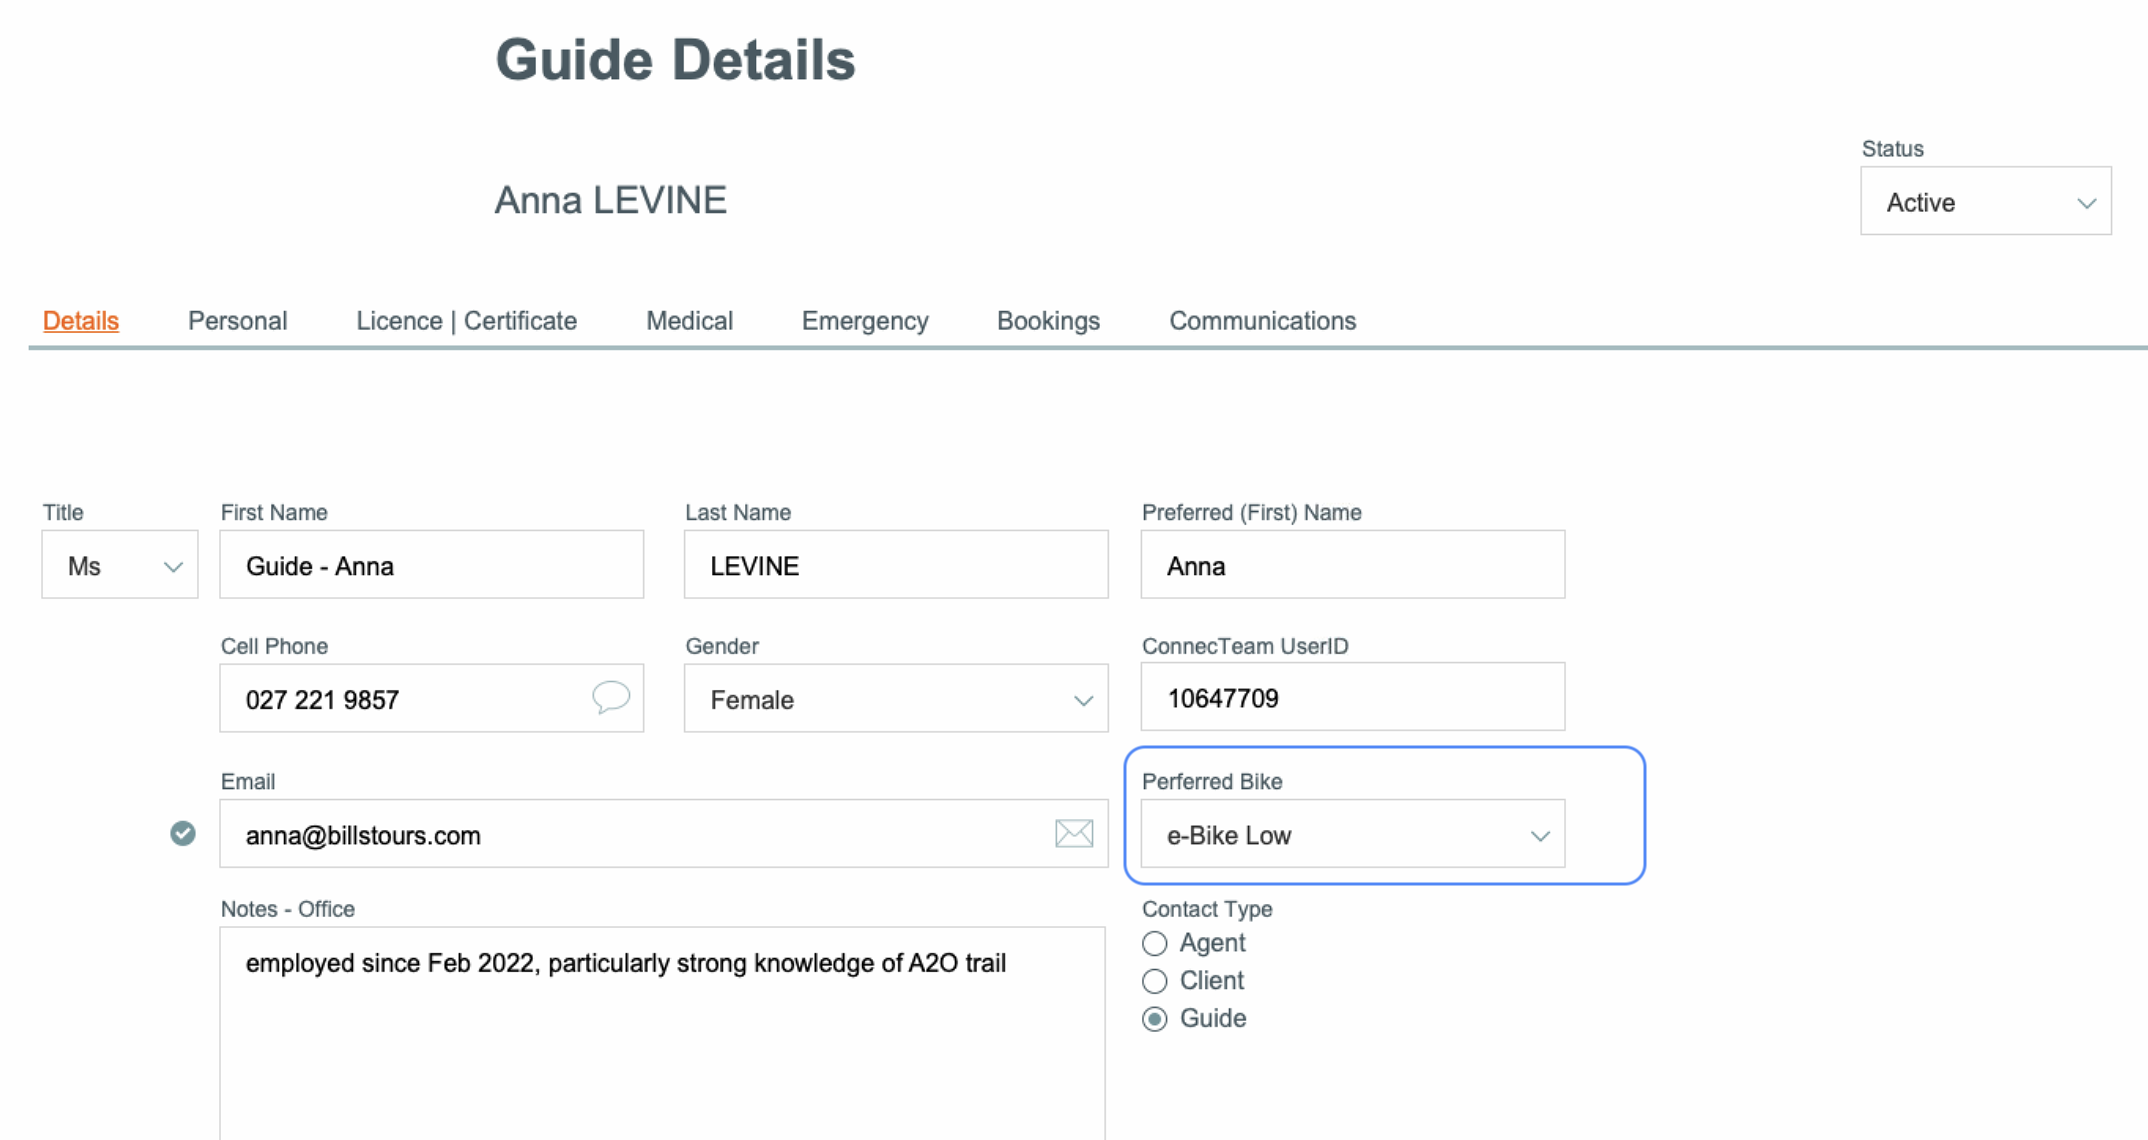2148x1140 pixels.
Task: View the Bookings tab
Action: pos(1048,321)
